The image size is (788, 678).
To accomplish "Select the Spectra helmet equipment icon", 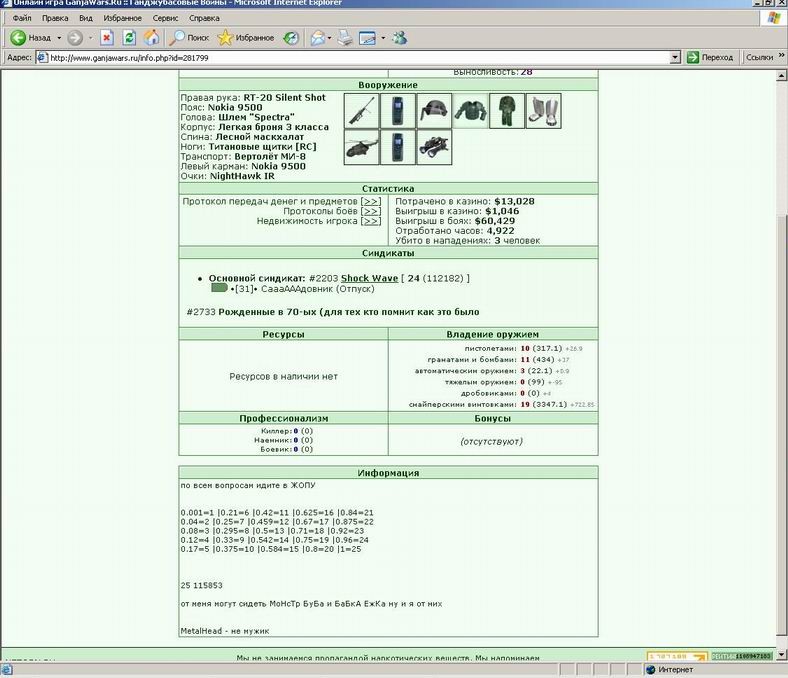I will tap(434, 111).
